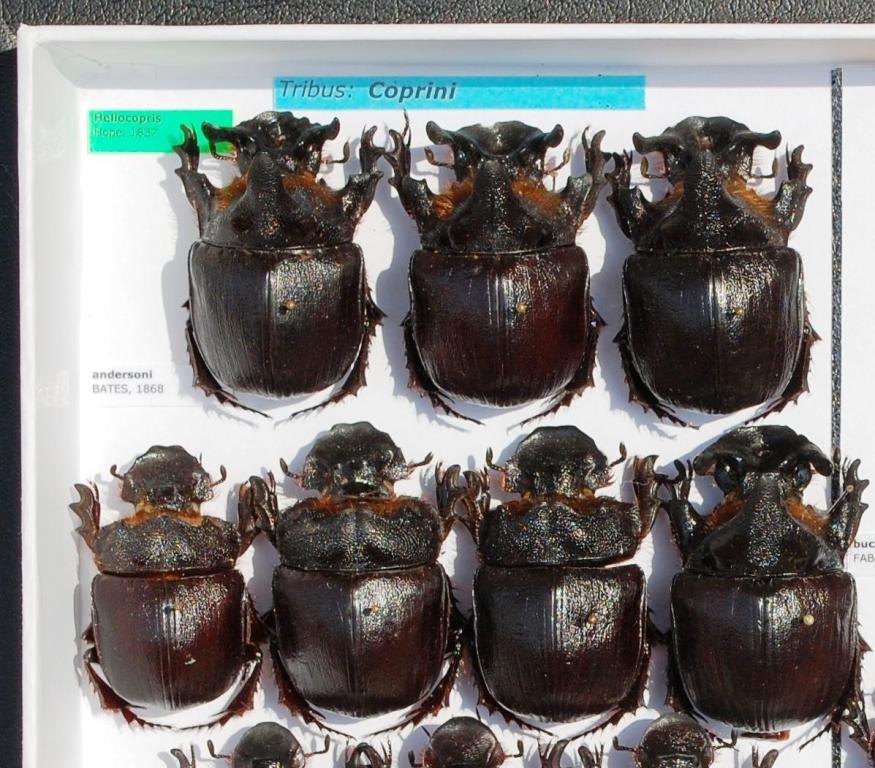The image size is (875, 768).
Task: Click the partly visible label at right edge
Action: click(862, 551)
